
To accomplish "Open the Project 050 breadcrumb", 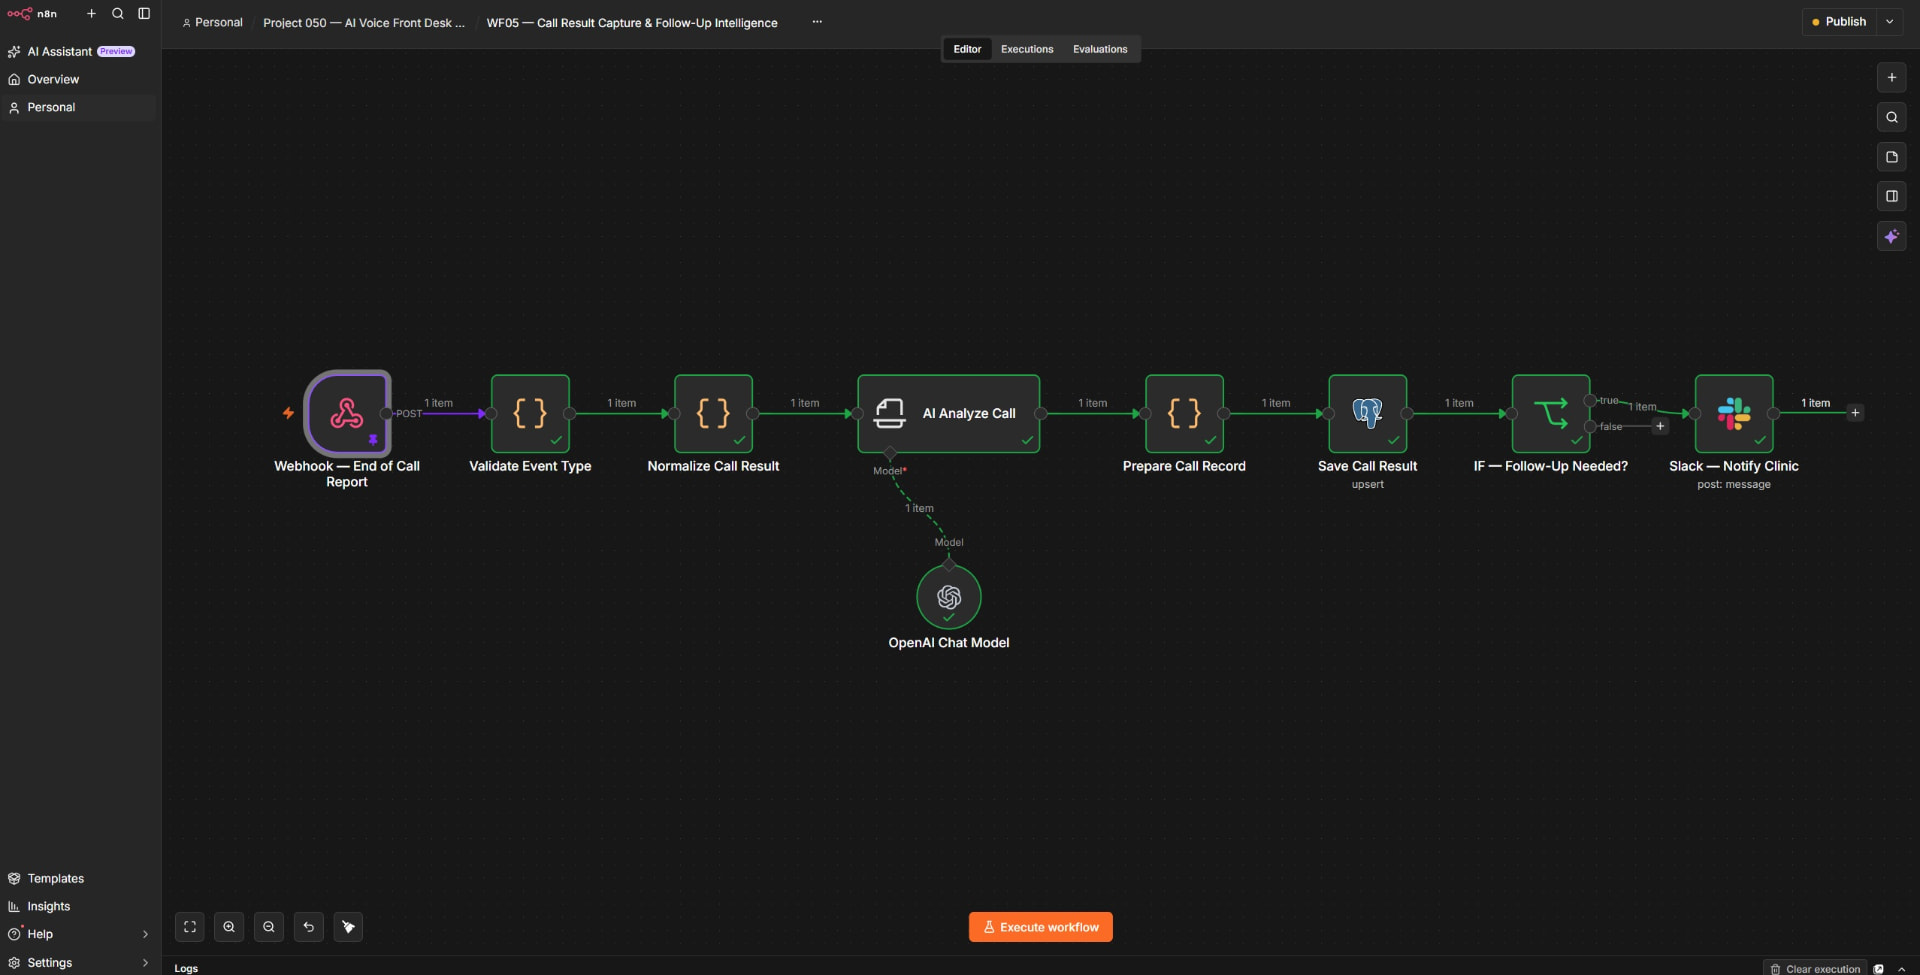I will [364, 22].
